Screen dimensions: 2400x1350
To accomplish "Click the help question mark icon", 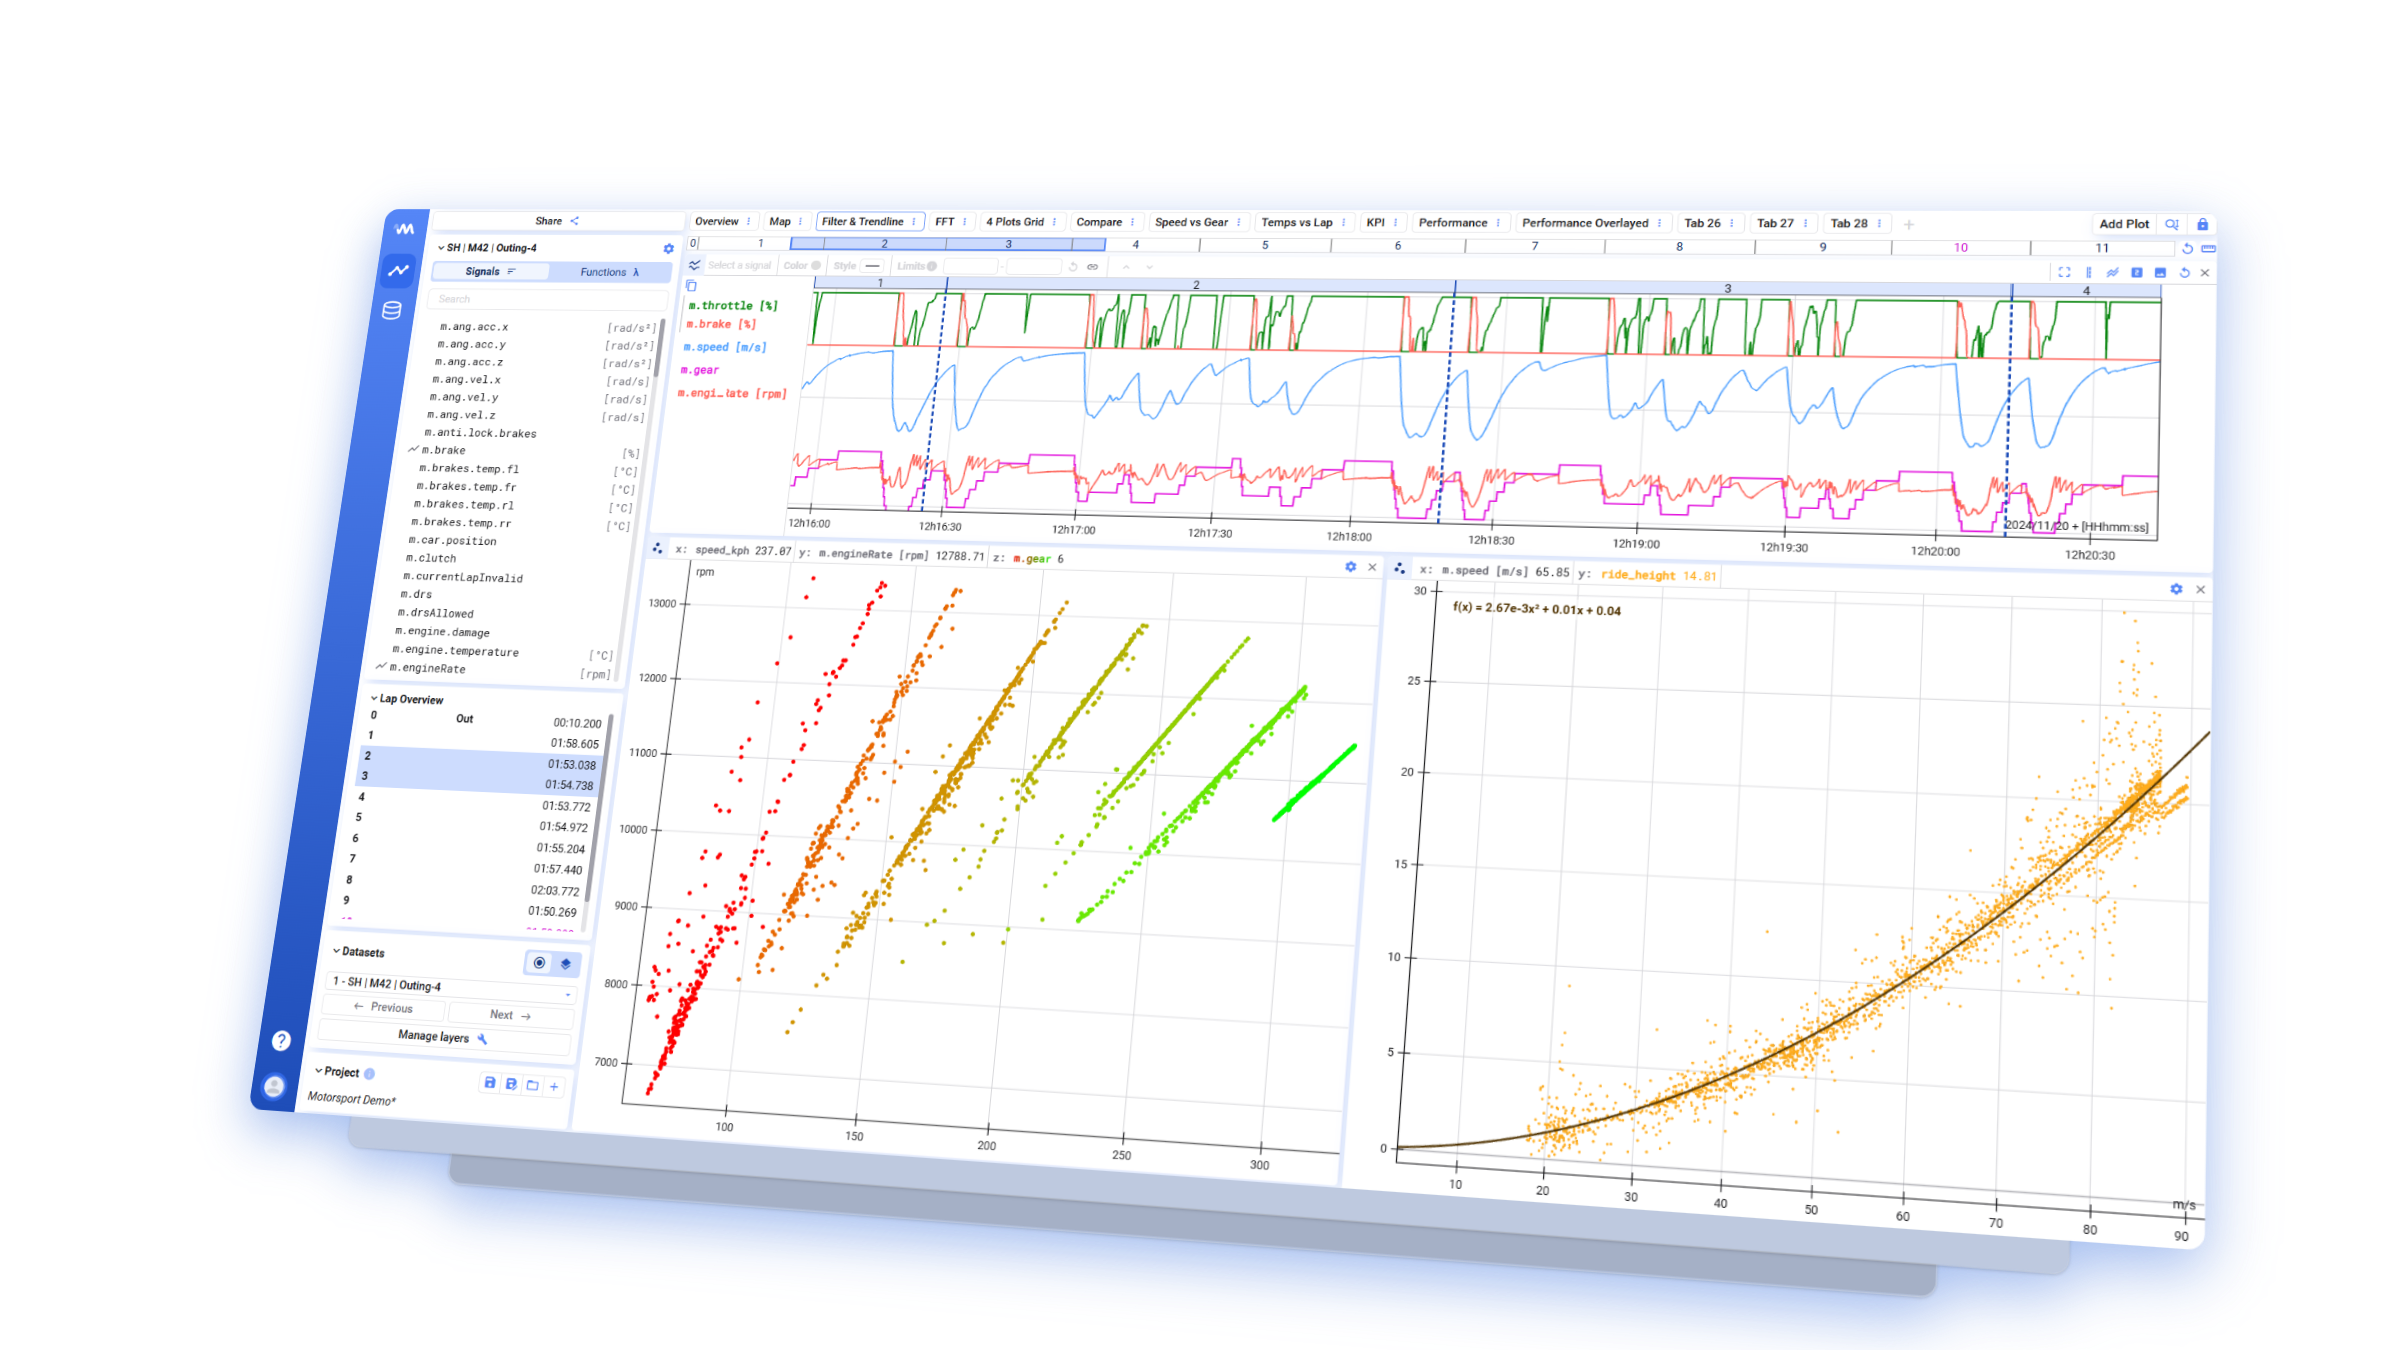I will click(281, 1040).
